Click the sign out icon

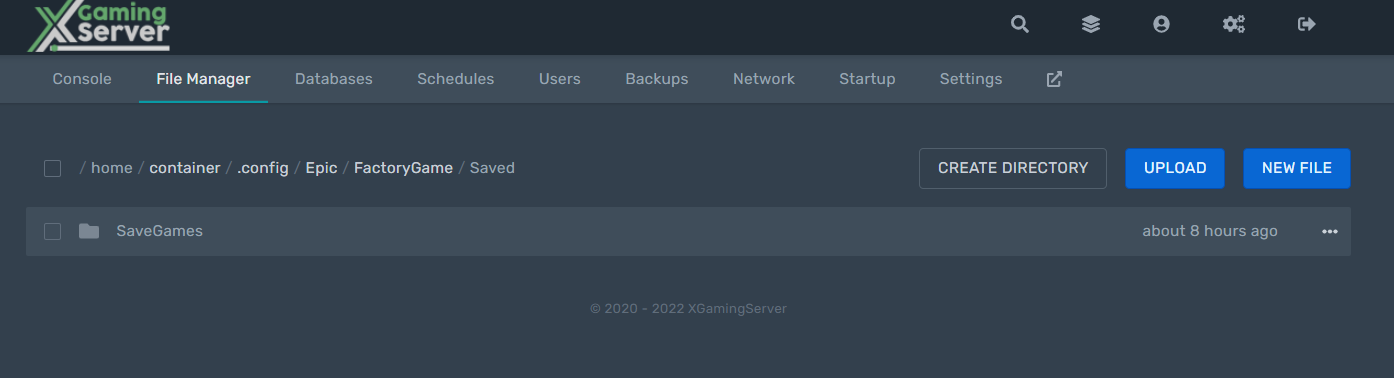(1306, 24)
